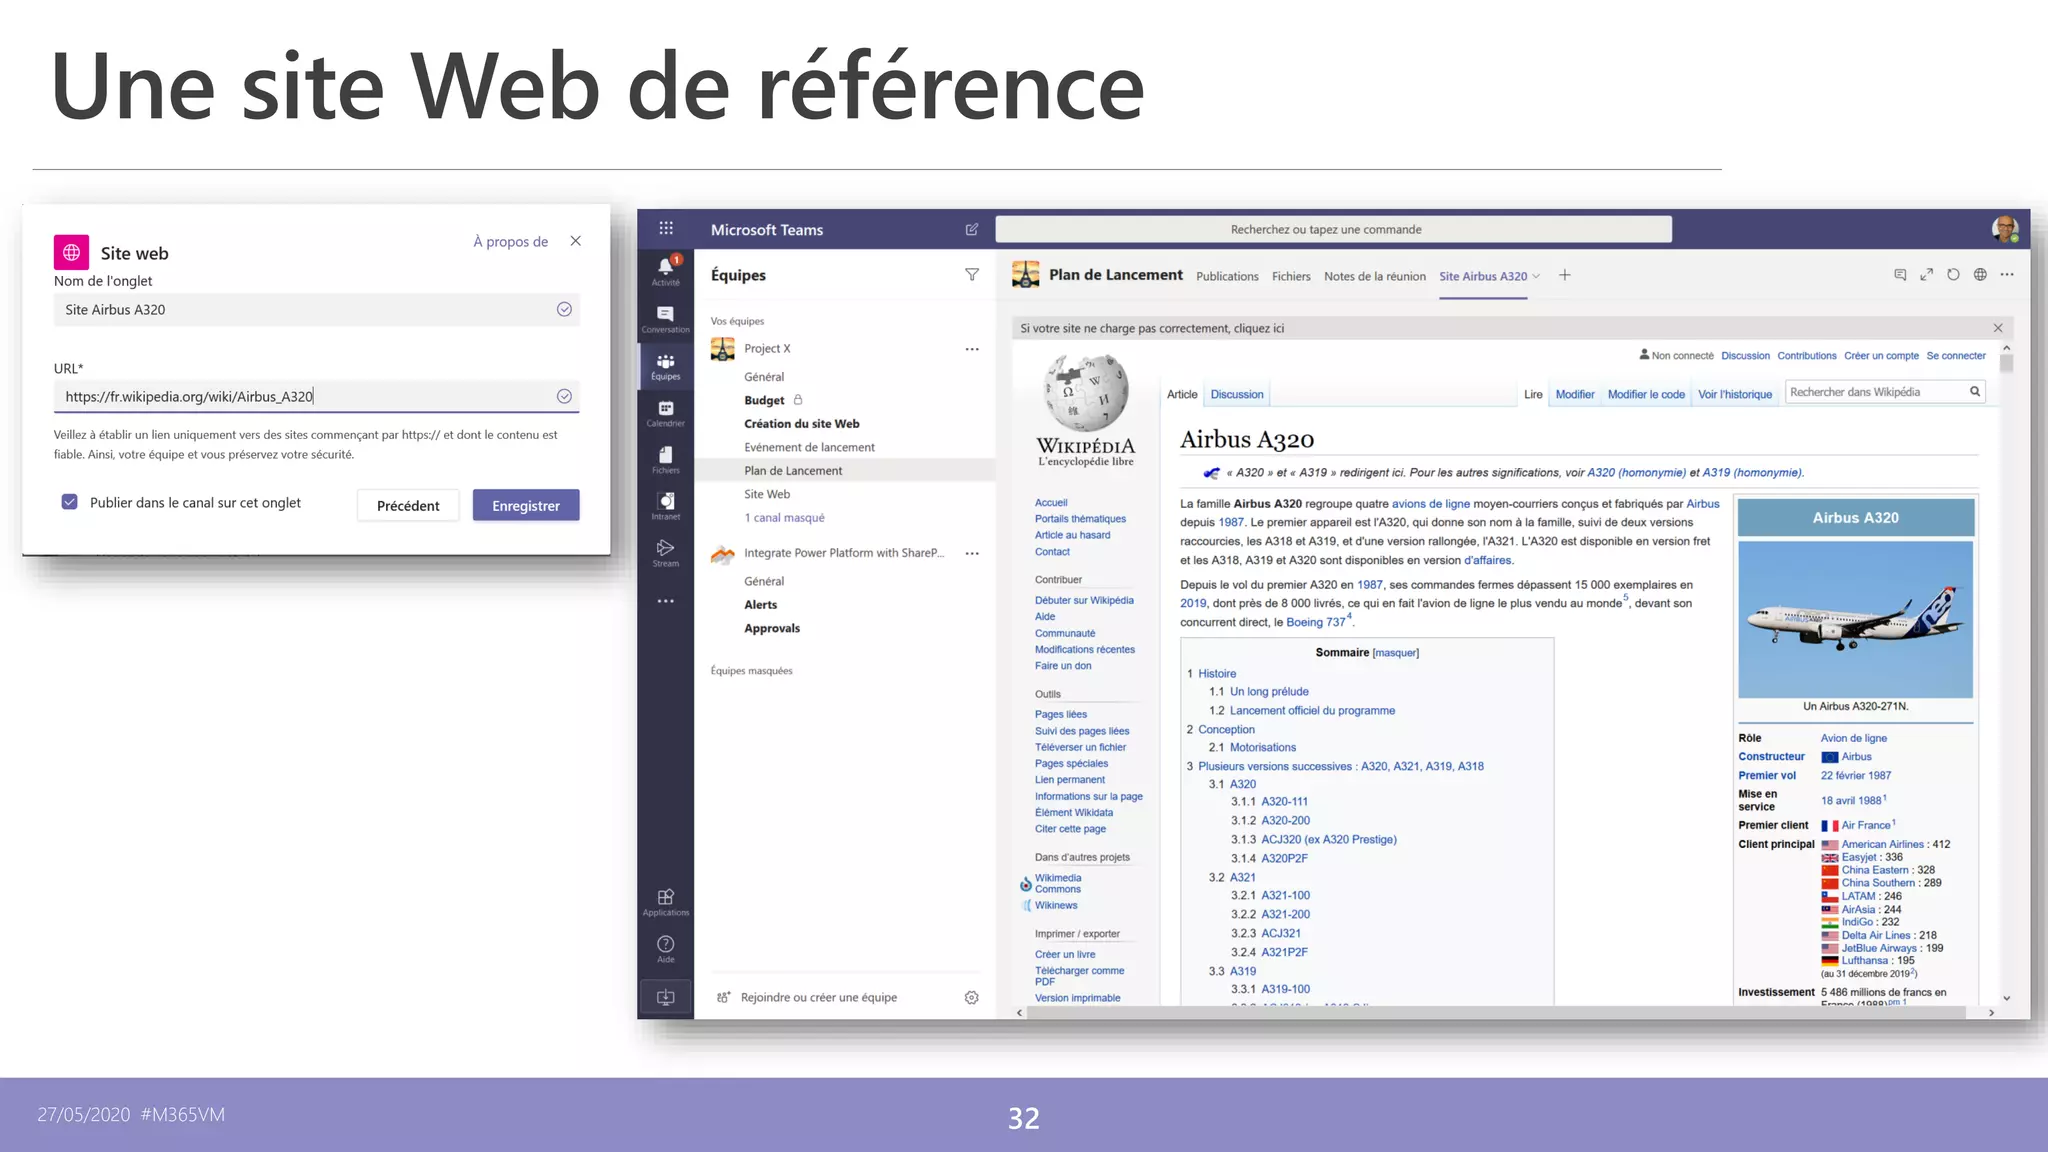Select Evénement de lancement channel

pyautogui.click(x=809, y=447)
